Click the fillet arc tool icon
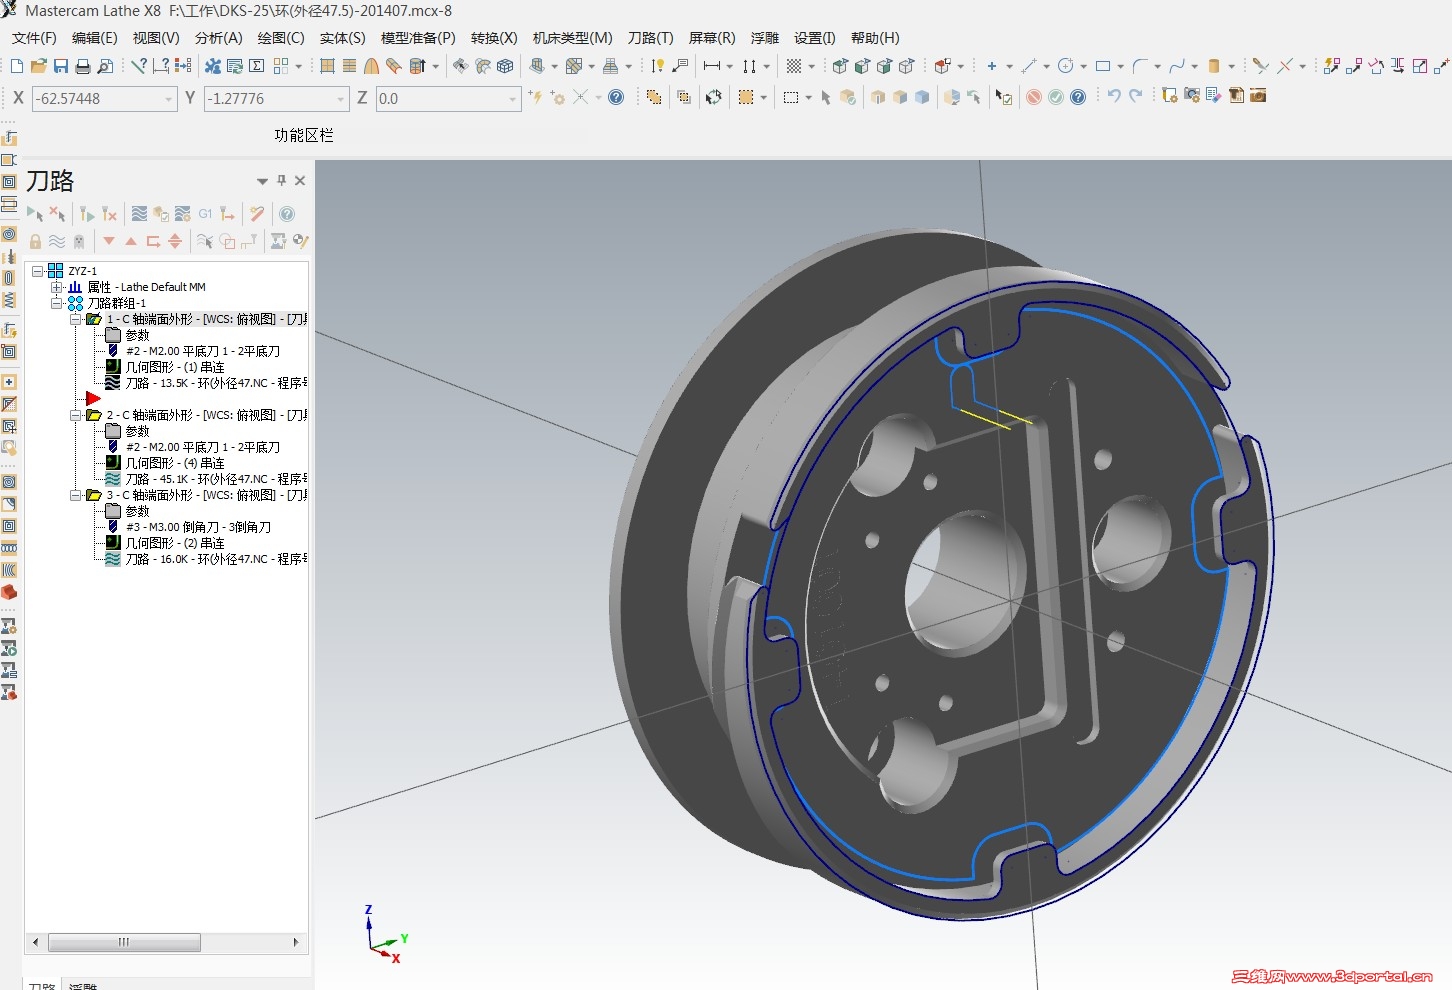This screenshot has height=990, width=1452. point(1140,66)
